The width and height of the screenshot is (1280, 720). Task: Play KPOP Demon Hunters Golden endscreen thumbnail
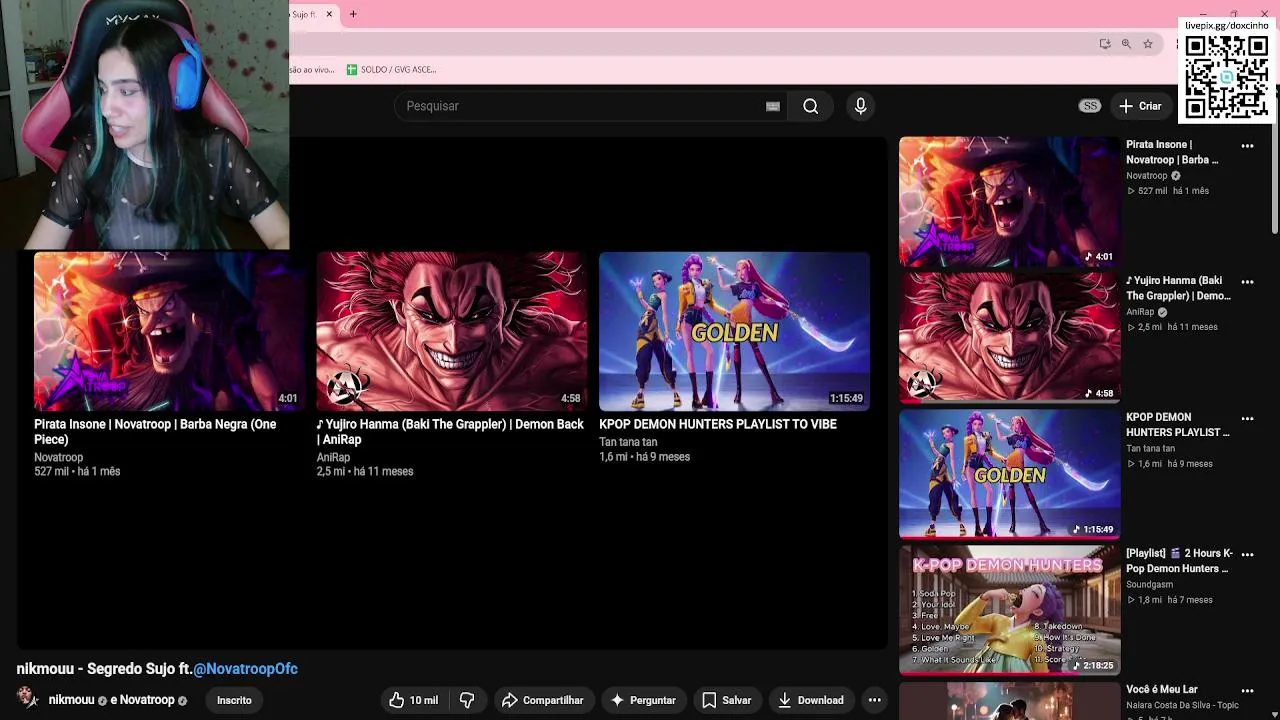pyautogui.click(x=734, y=331)
